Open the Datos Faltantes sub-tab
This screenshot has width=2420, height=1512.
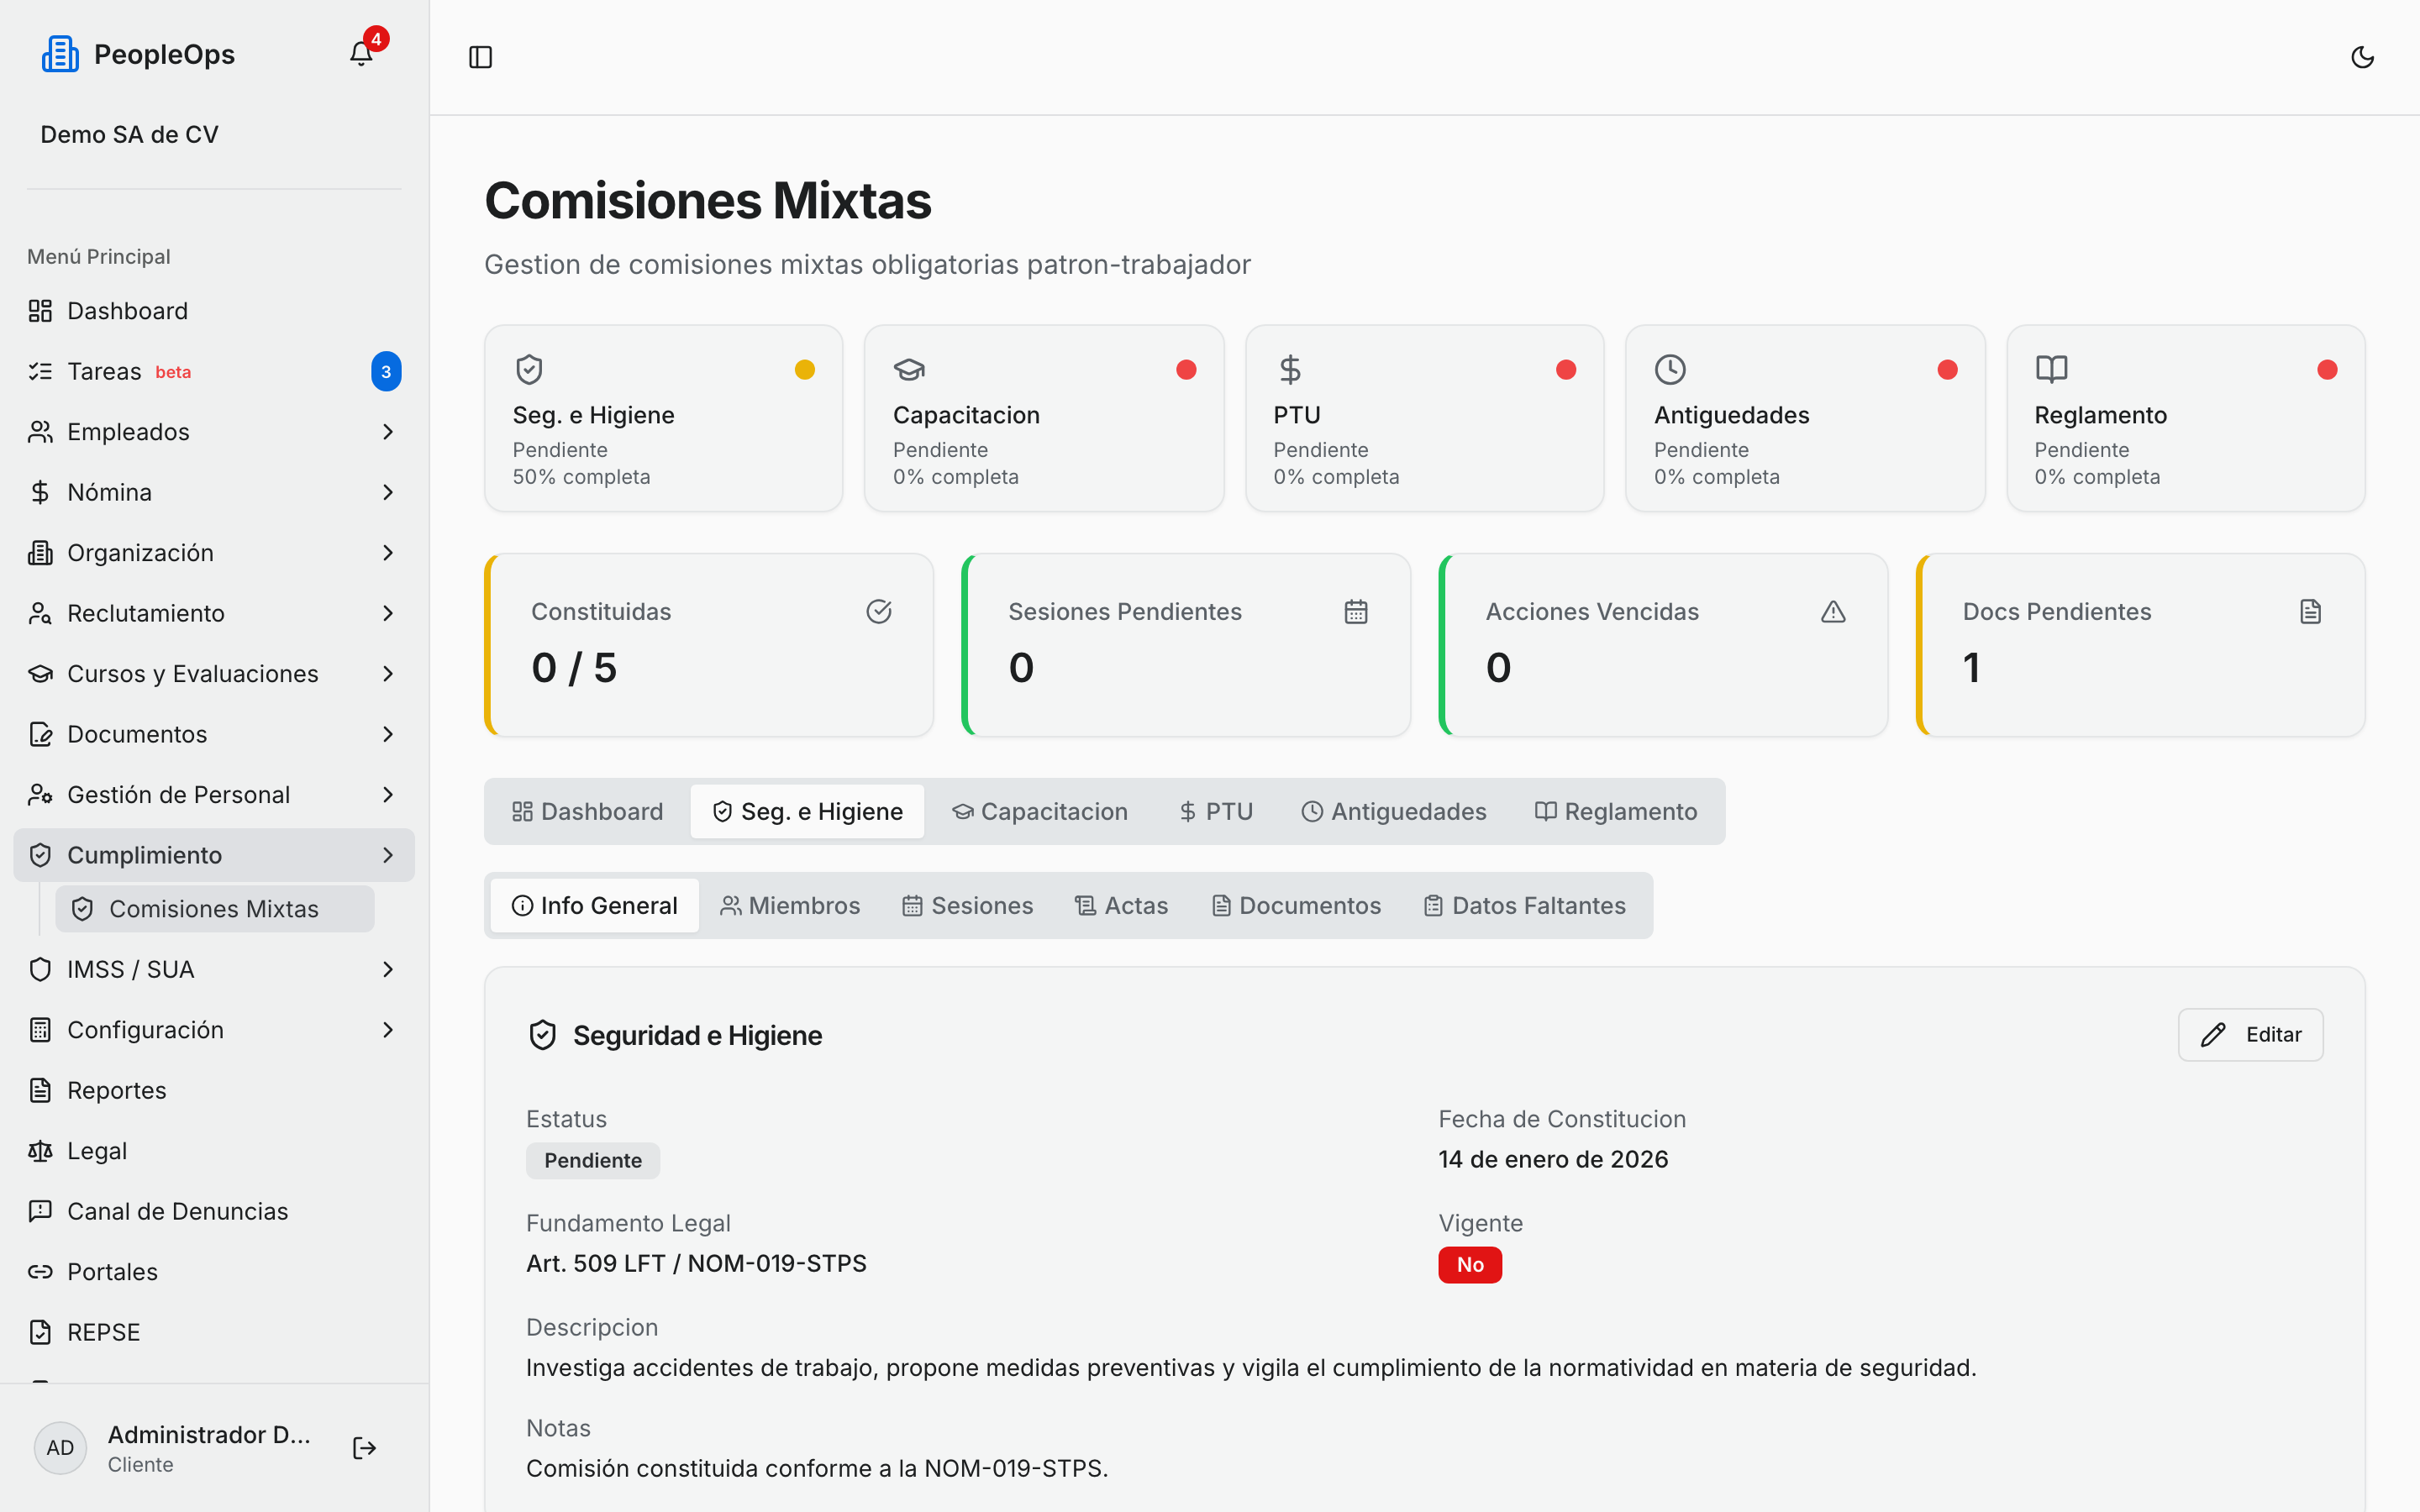pos(1524,905)
